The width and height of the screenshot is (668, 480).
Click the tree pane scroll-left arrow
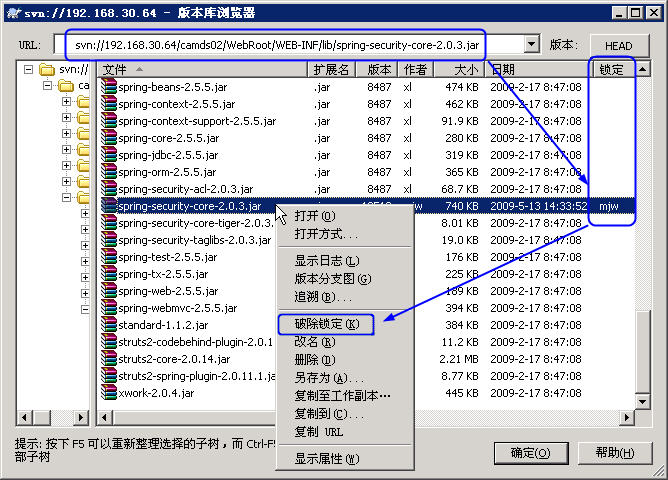tap(24, 418)
